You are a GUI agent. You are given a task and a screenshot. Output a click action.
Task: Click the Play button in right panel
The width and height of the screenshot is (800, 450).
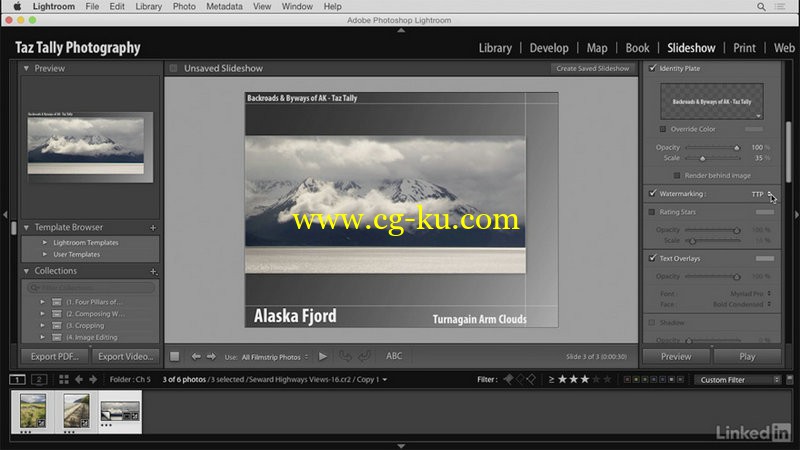pos(747,357)
